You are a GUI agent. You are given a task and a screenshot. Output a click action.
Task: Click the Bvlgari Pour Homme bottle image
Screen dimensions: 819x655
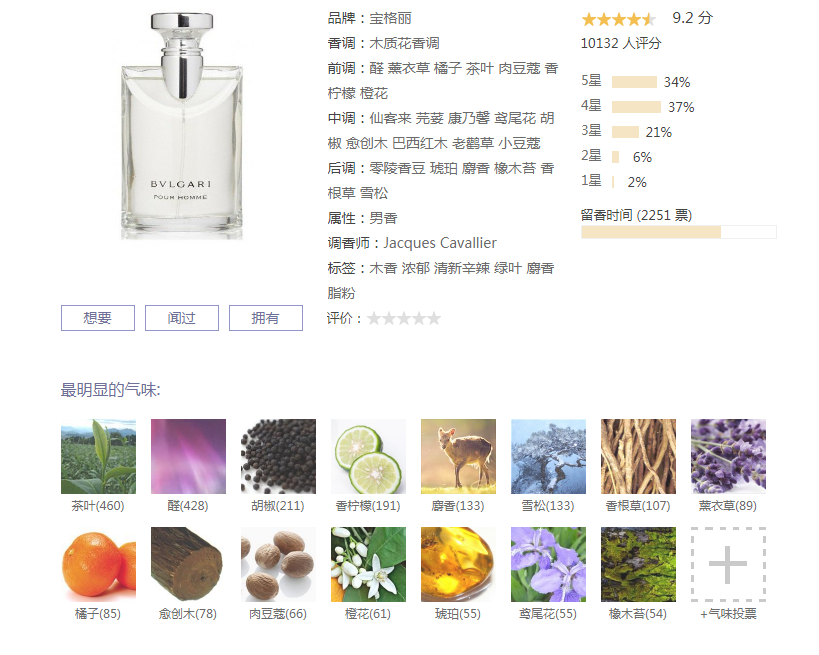(182, 126)
